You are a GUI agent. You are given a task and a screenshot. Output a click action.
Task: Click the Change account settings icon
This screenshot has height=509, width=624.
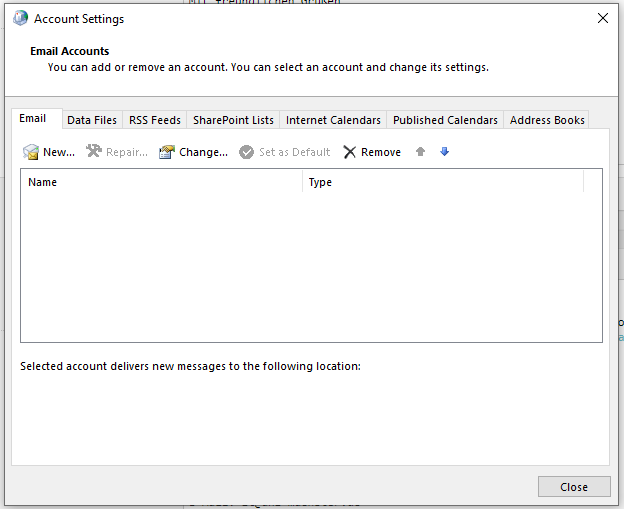pyautogui.click(x=167, y=152)
